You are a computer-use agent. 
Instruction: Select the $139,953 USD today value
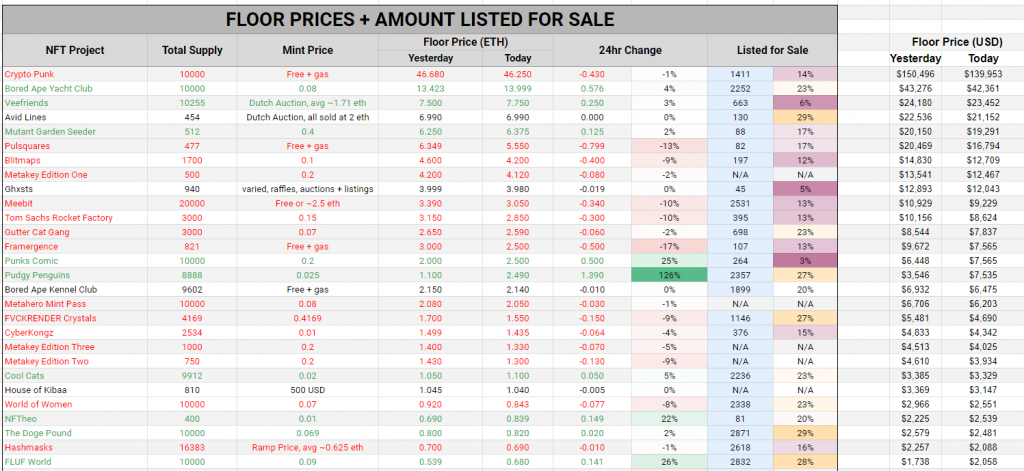coord(983,74)
